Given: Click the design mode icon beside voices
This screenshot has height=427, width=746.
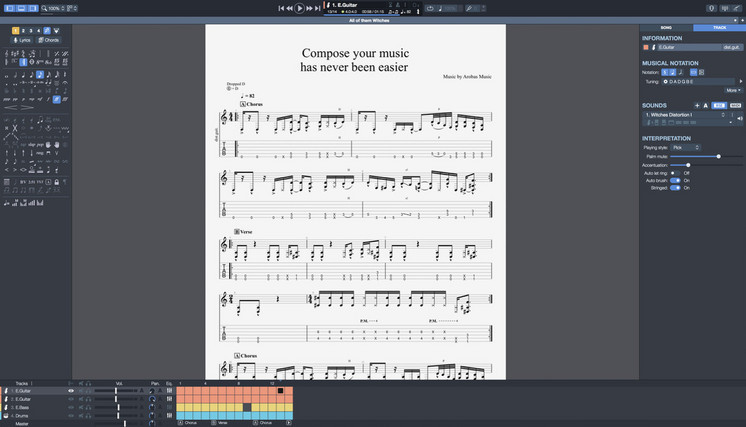Looking at the screenshot, I should [x=56, y=30].
